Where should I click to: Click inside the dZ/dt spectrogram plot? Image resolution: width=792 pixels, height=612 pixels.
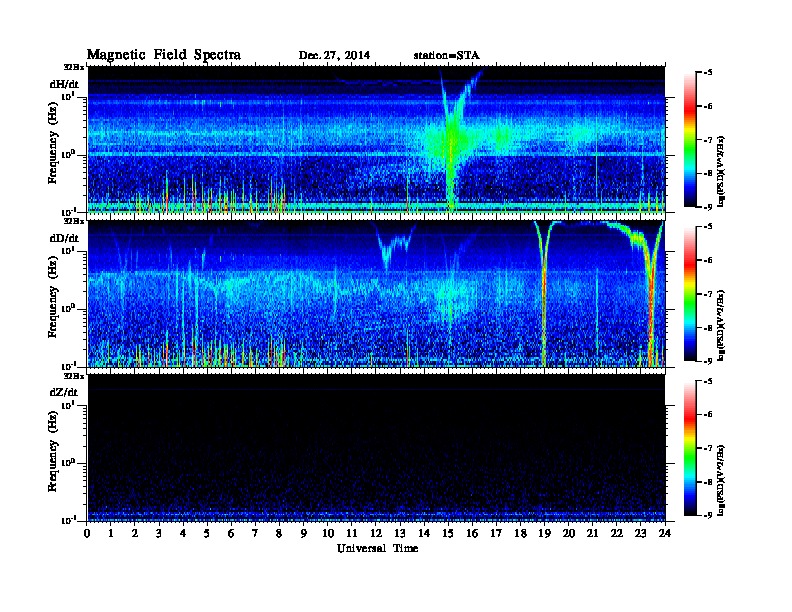click(376, 448)
